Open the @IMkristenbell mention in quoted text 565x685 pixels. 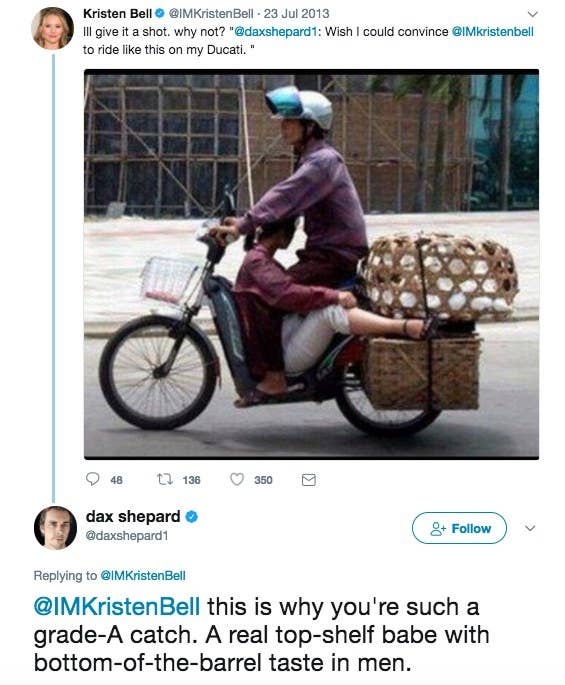coord(492,32)
